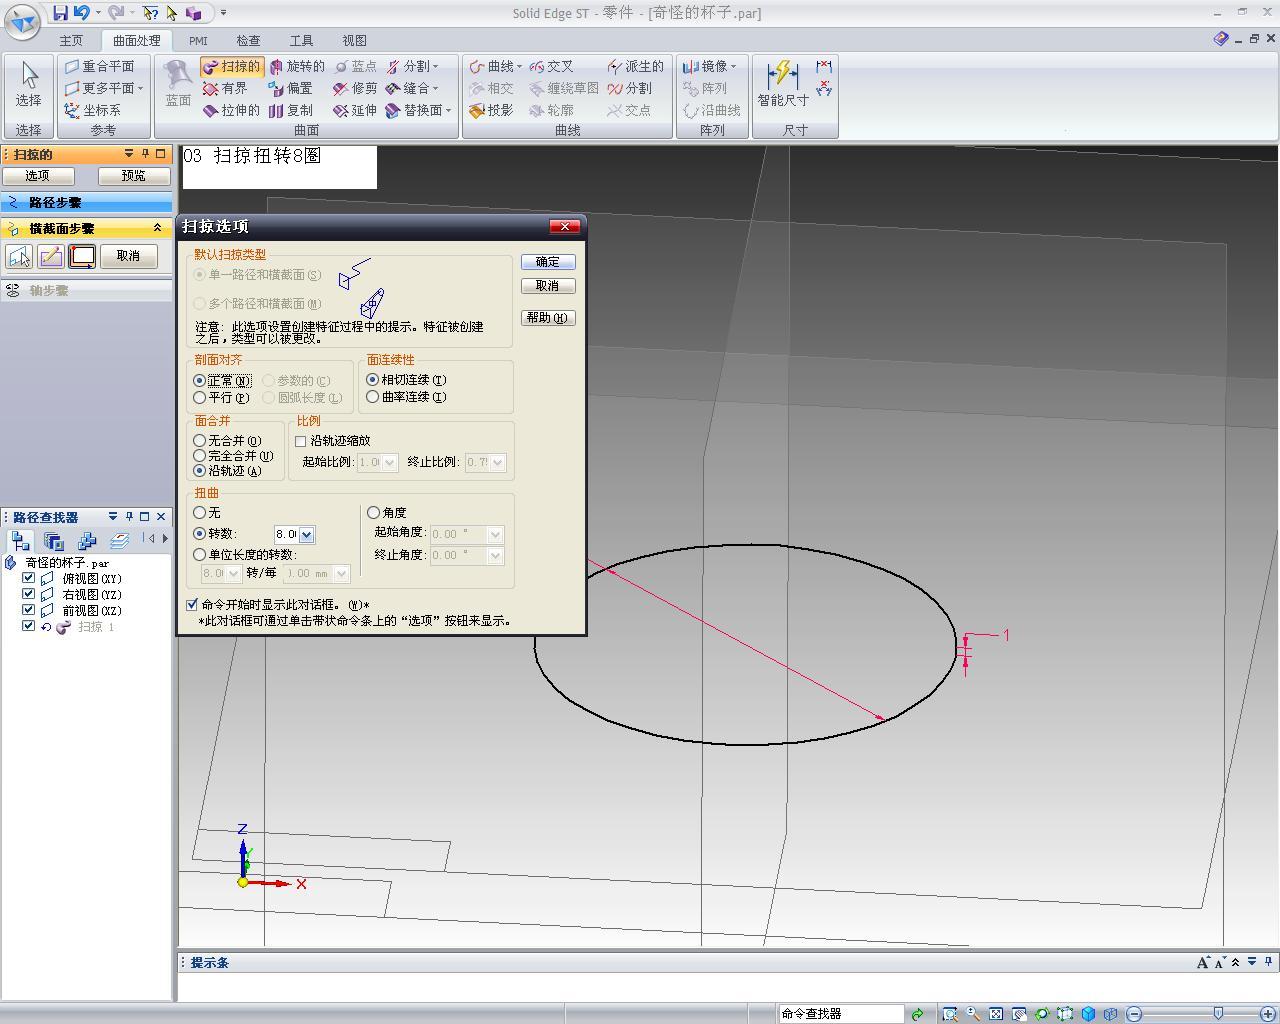
Task: Select the 交叉 (Intersection) curve tool
Action: click(551, 66)
